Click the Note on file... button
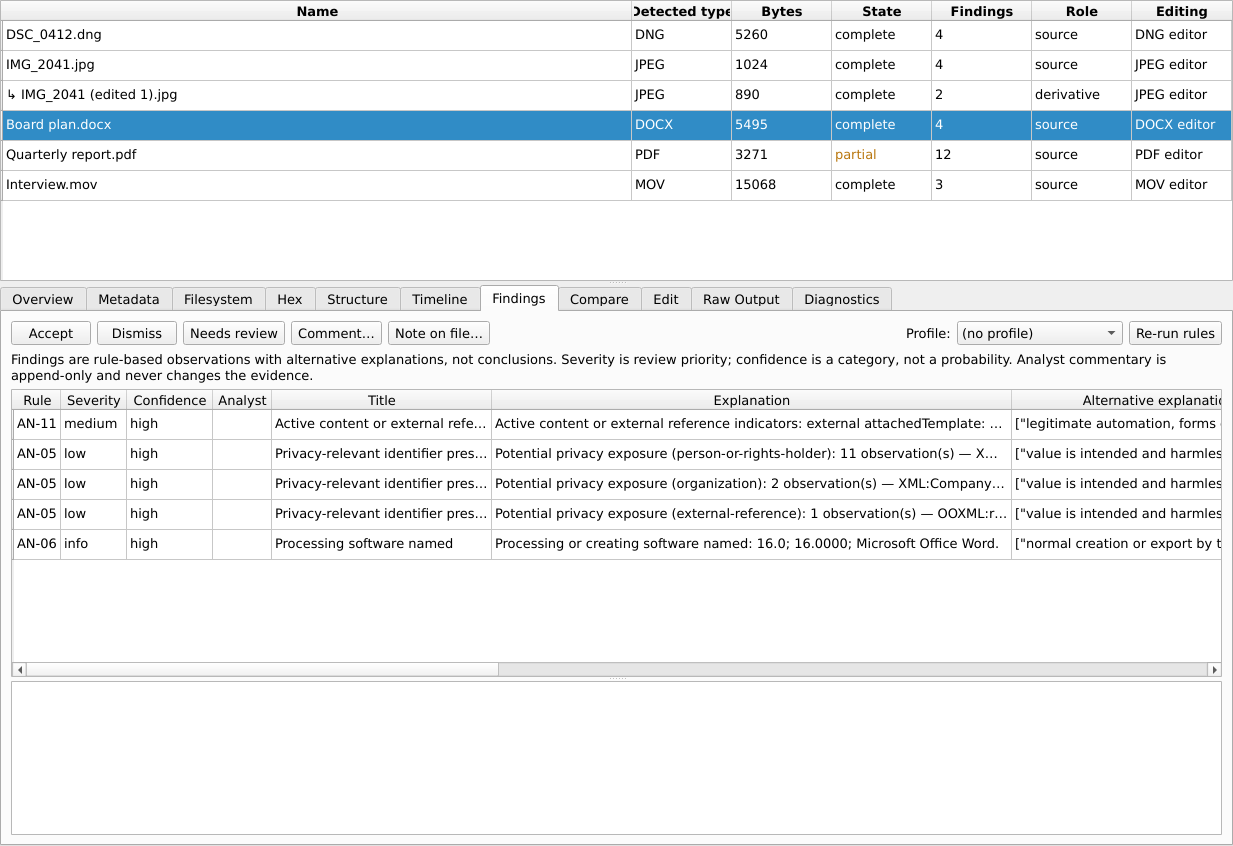Viewport: 1233px width, 846px height. pos(439,333)
